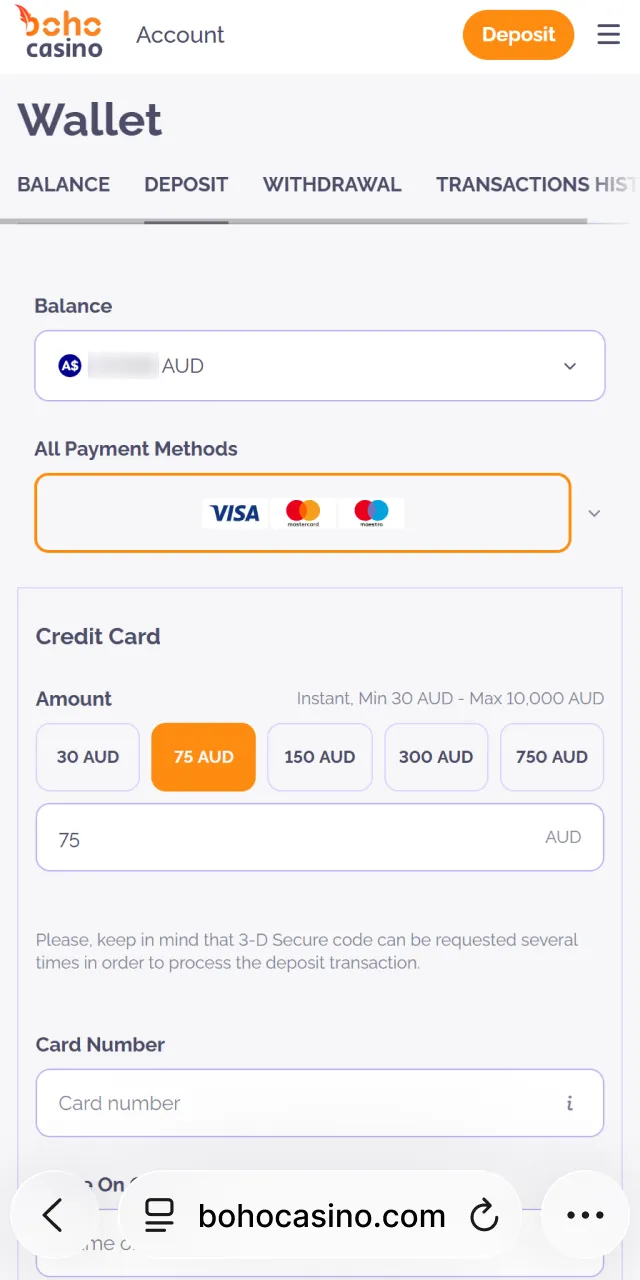Tap the browser back arrow
Image resolution: width=640 pixels, height=1280 pixels.
click(53, 1215)
